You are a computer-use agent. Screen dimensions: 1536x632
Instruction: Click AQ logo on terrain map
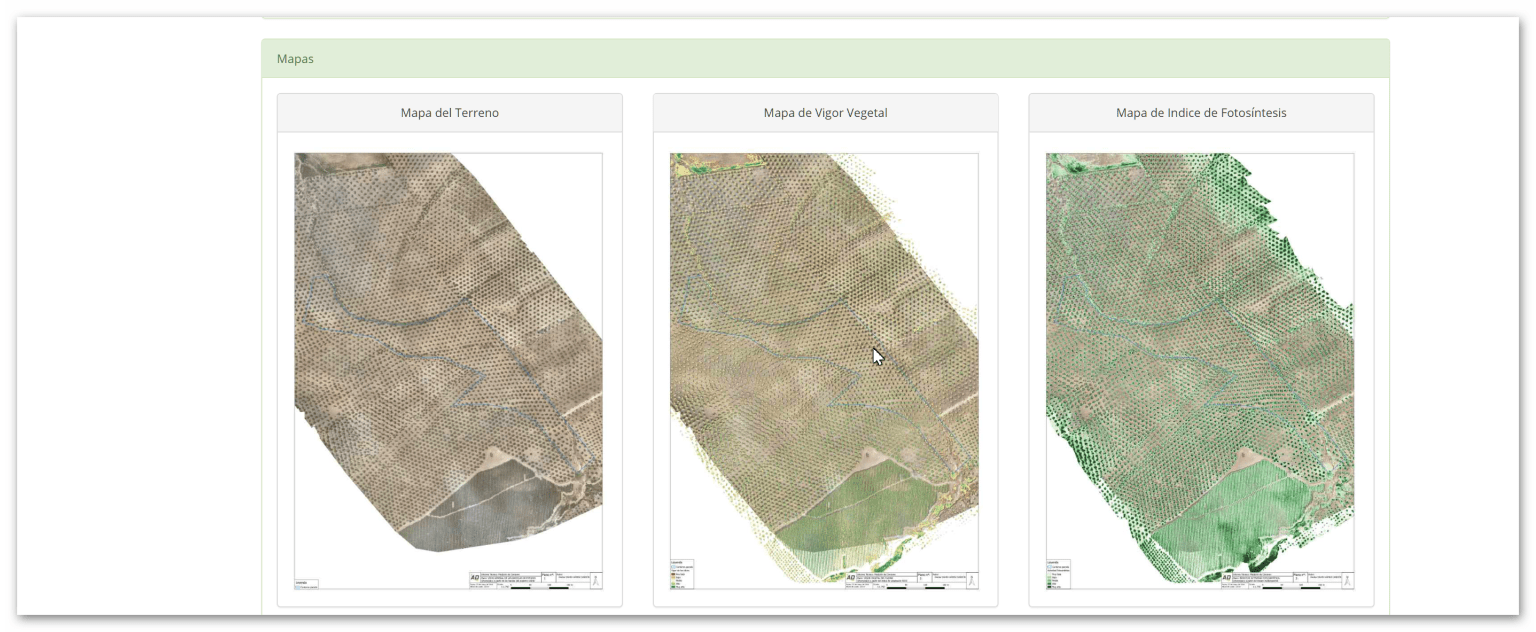tap(475, 578)
